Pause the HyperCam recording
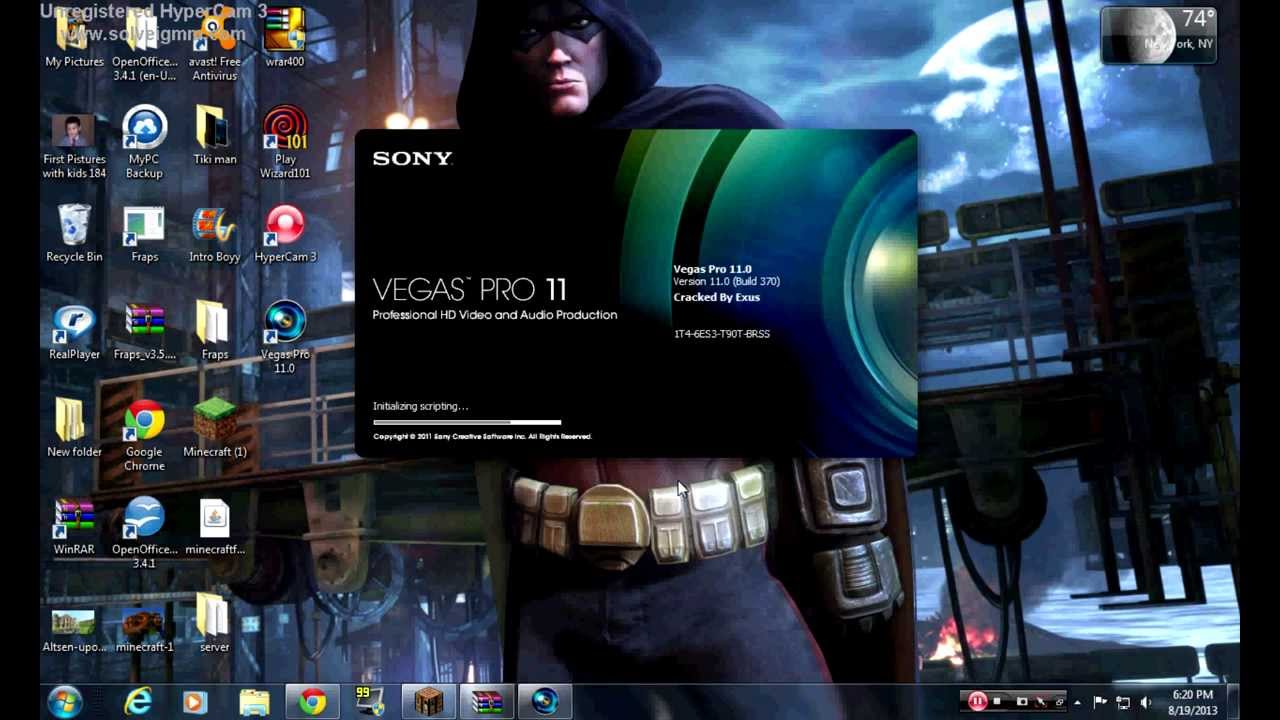The width and height of the screenshot is (1280, 720). click(x=977, y=702)
